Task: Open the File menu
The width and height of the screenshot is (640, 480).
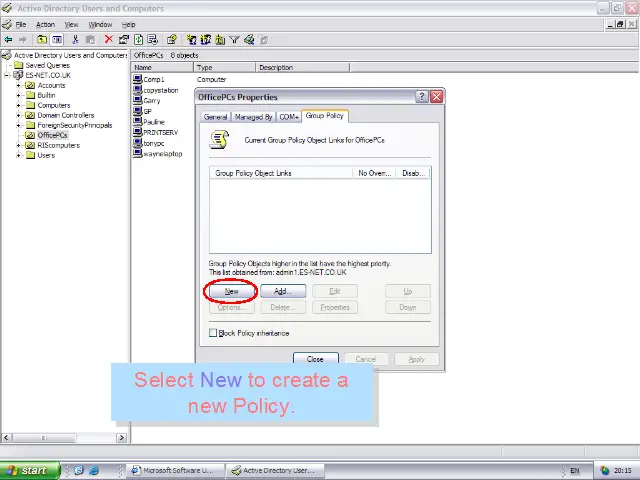Action: [21, 24]
